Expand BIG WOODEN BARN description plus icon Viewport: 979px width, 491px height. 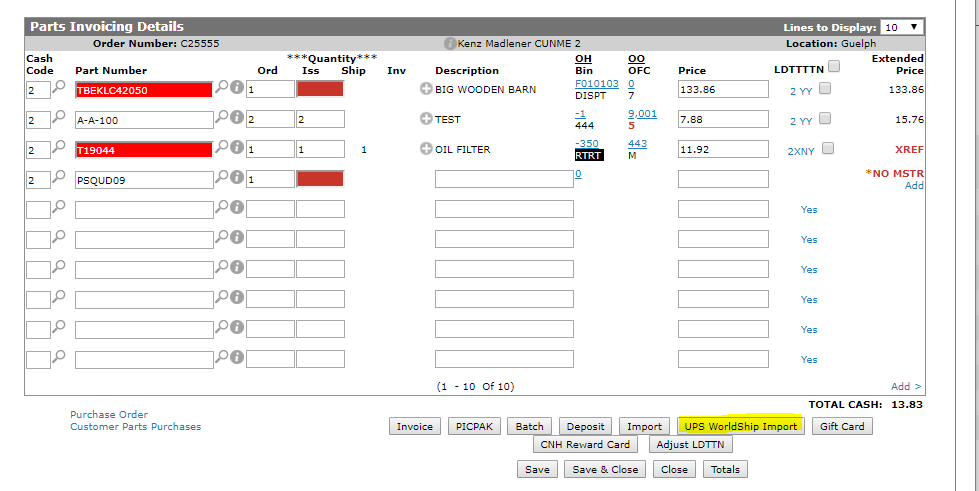click(x=426, y=89)
